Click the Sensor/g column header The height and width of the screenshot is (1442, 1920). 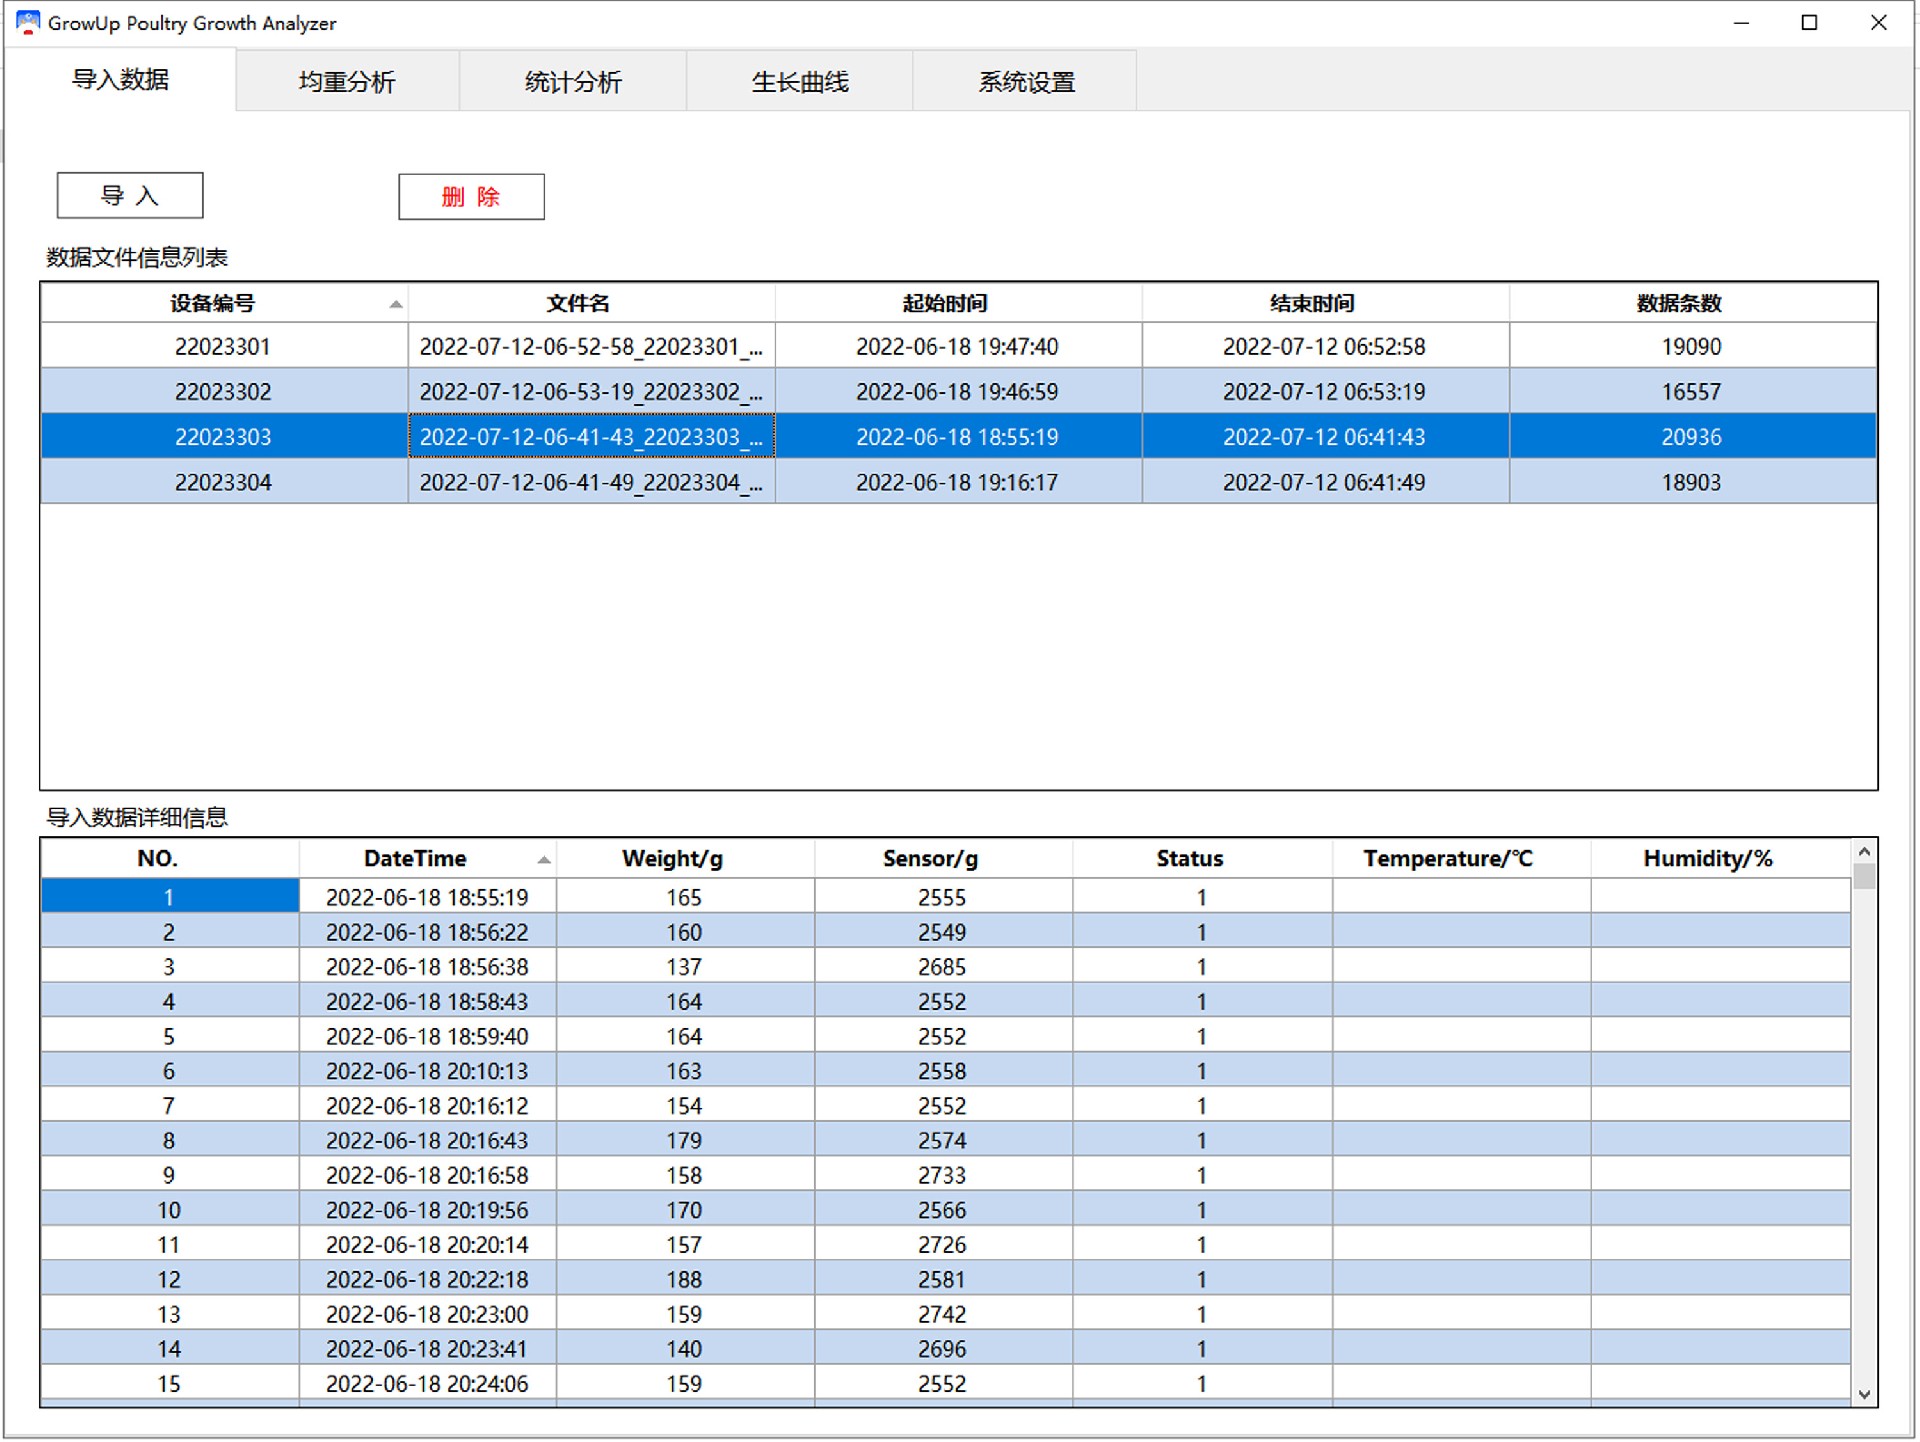point(930,859)
